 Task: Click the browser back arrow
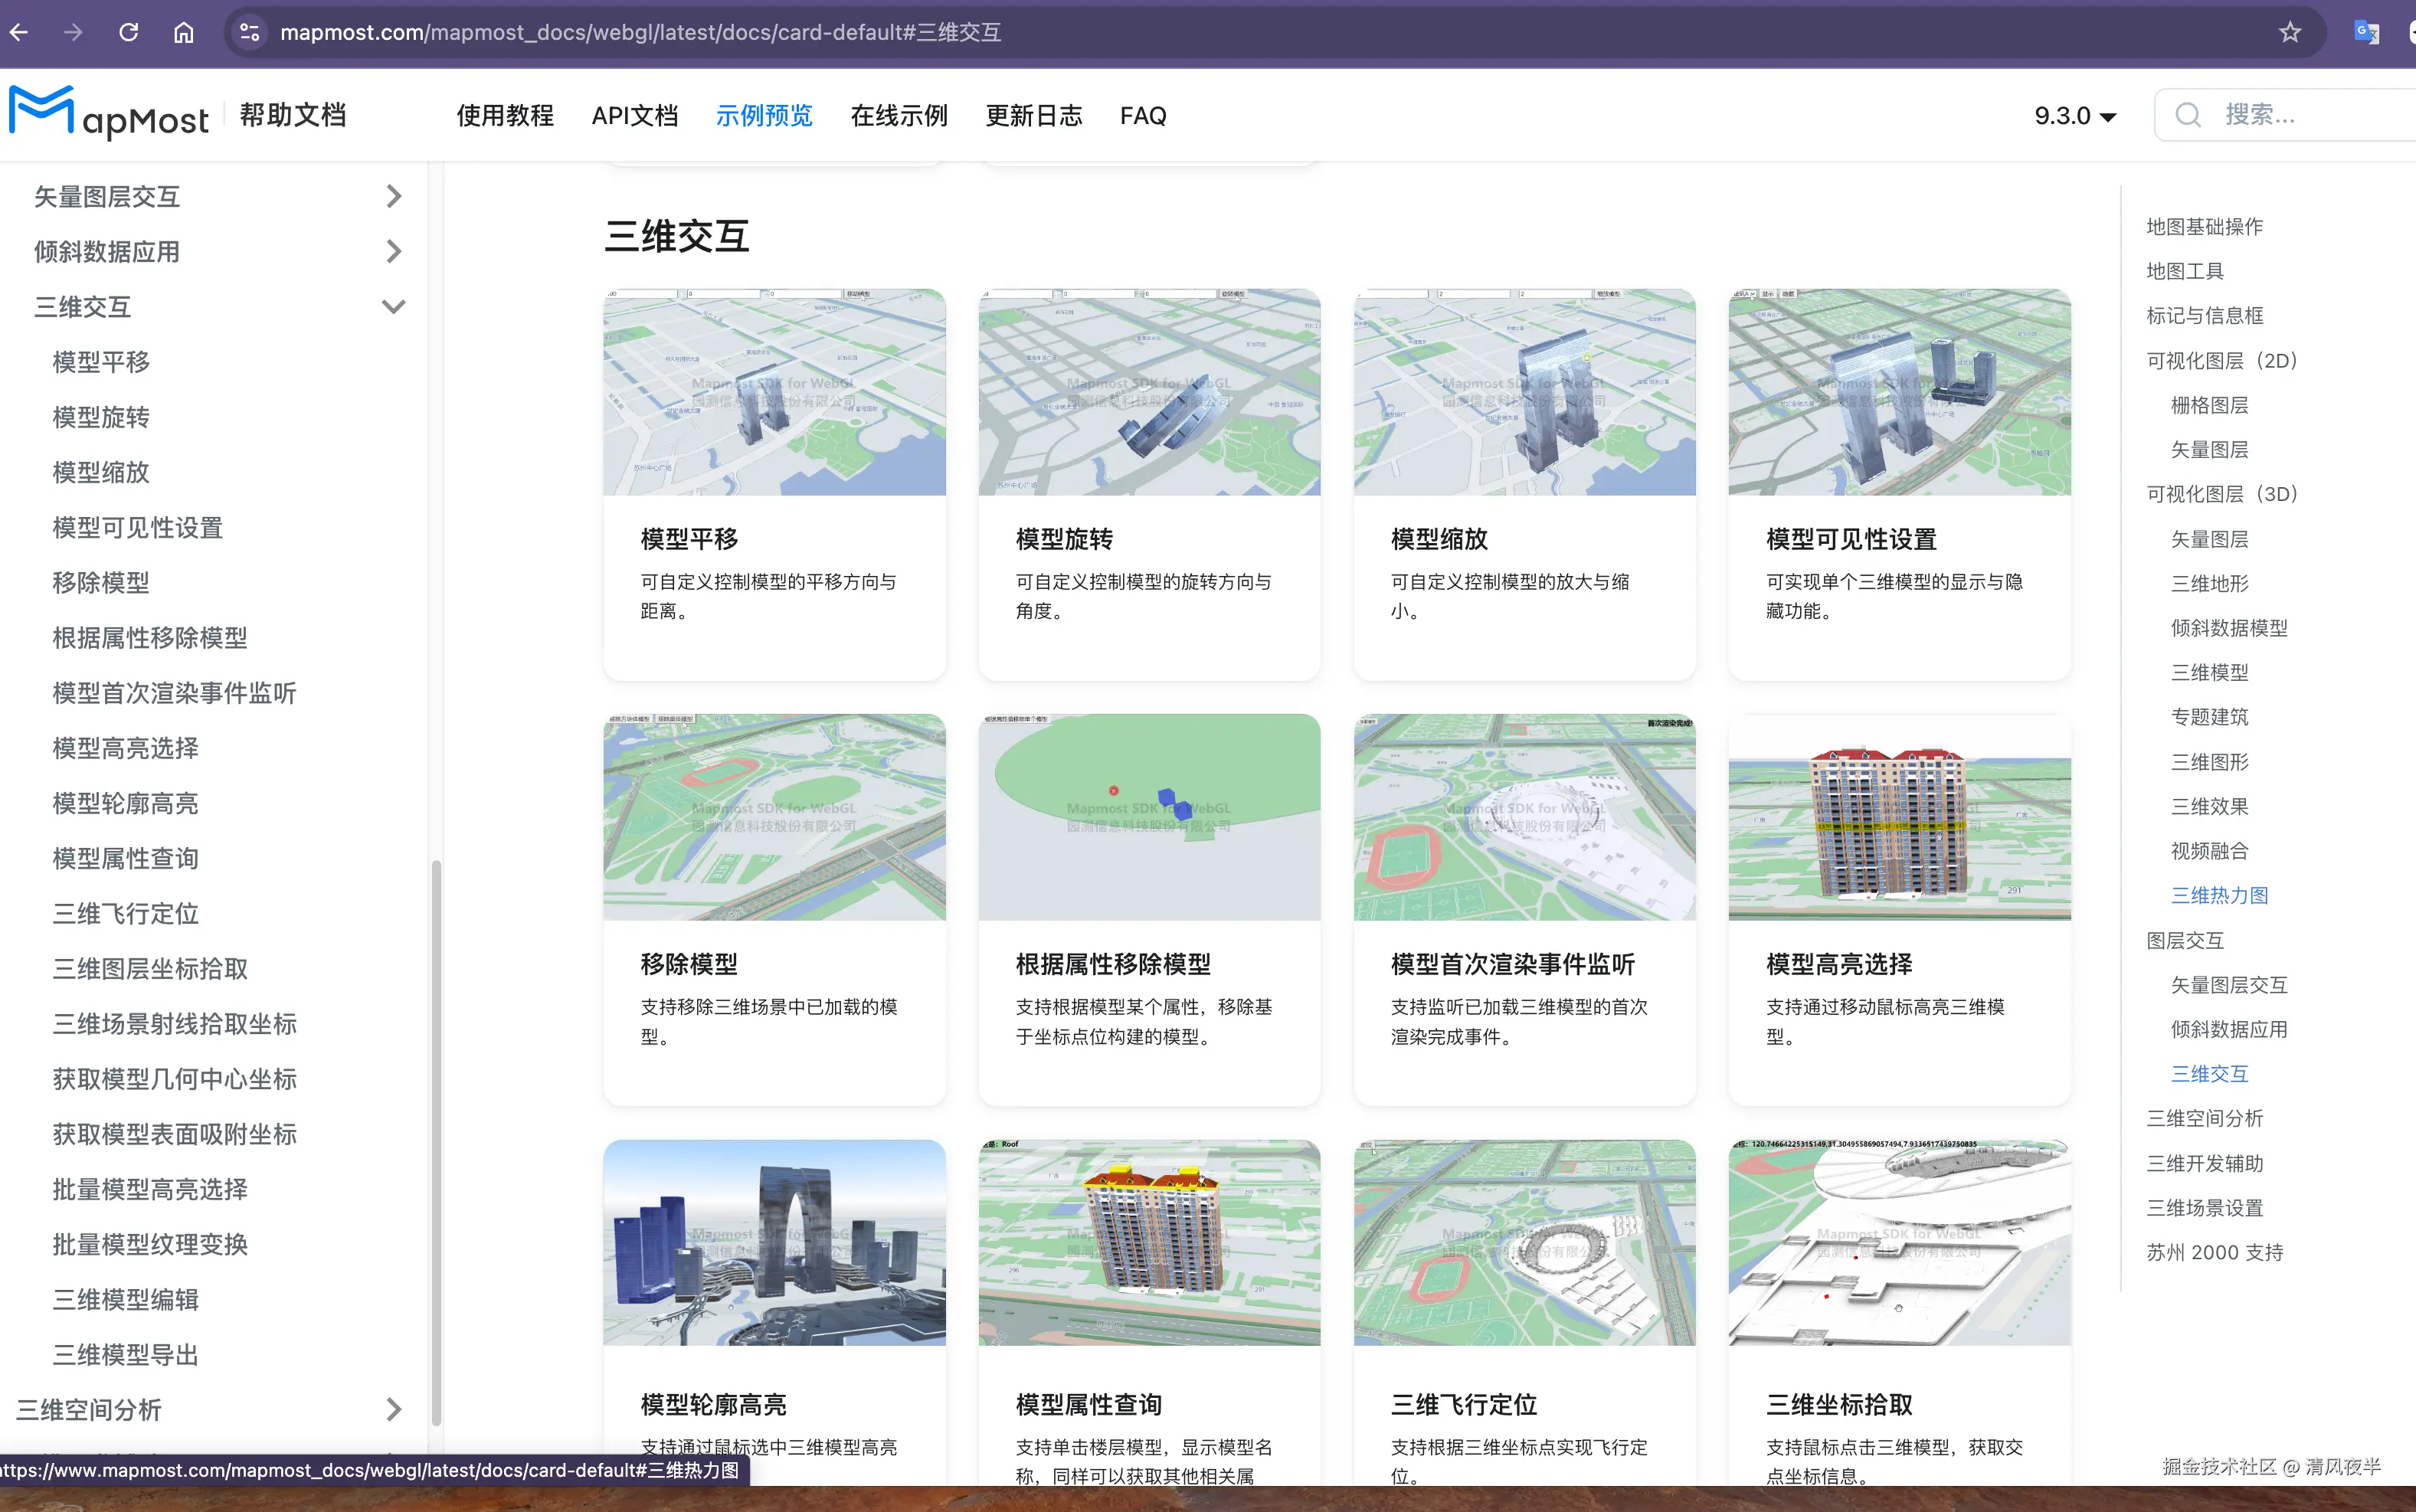click(x=19, y=32)
